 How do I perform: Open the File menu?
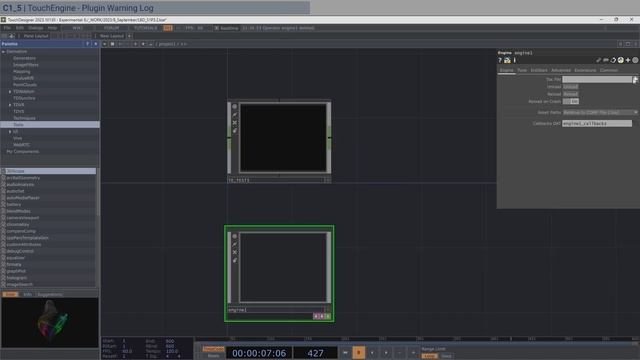pos(7,28)
